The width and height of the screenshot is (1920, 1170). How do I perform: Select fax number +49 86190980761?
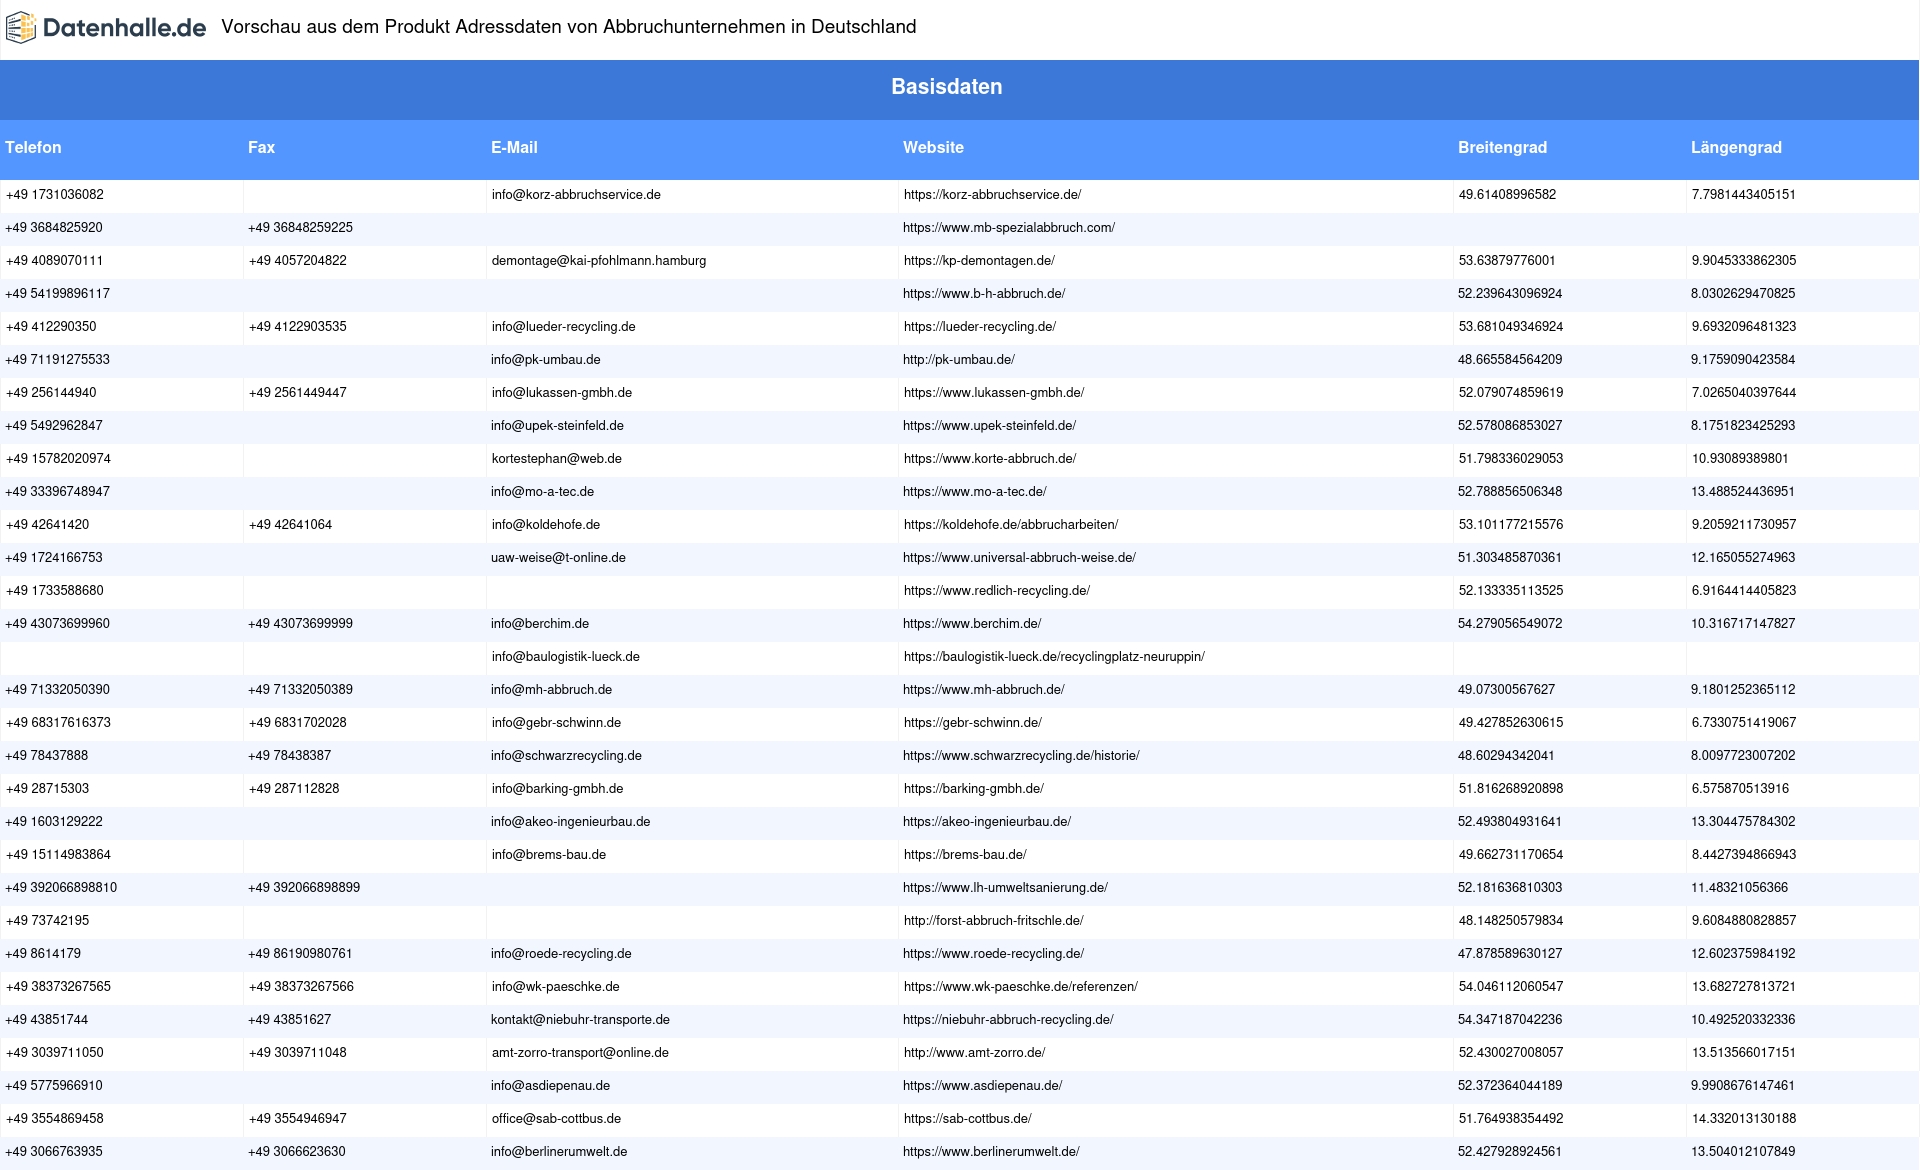(300, 954)
